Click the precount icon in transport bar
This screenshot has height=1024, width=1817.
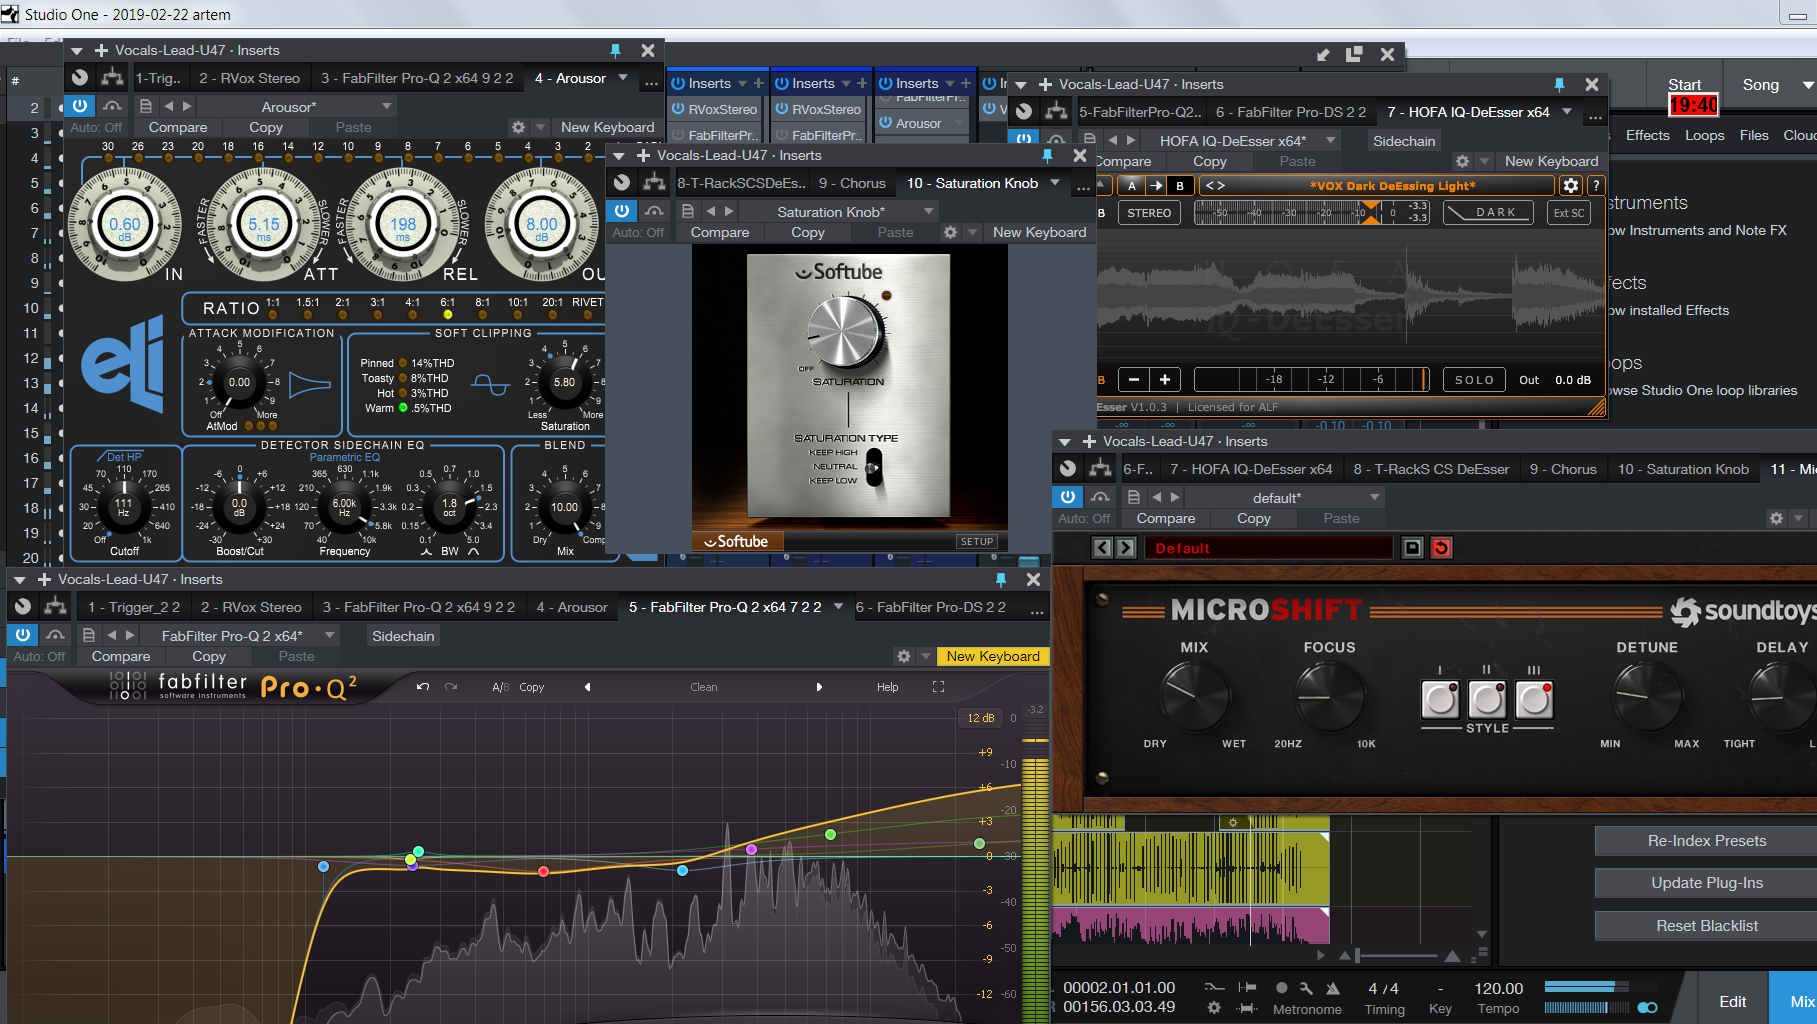(x=1246, y=988)
